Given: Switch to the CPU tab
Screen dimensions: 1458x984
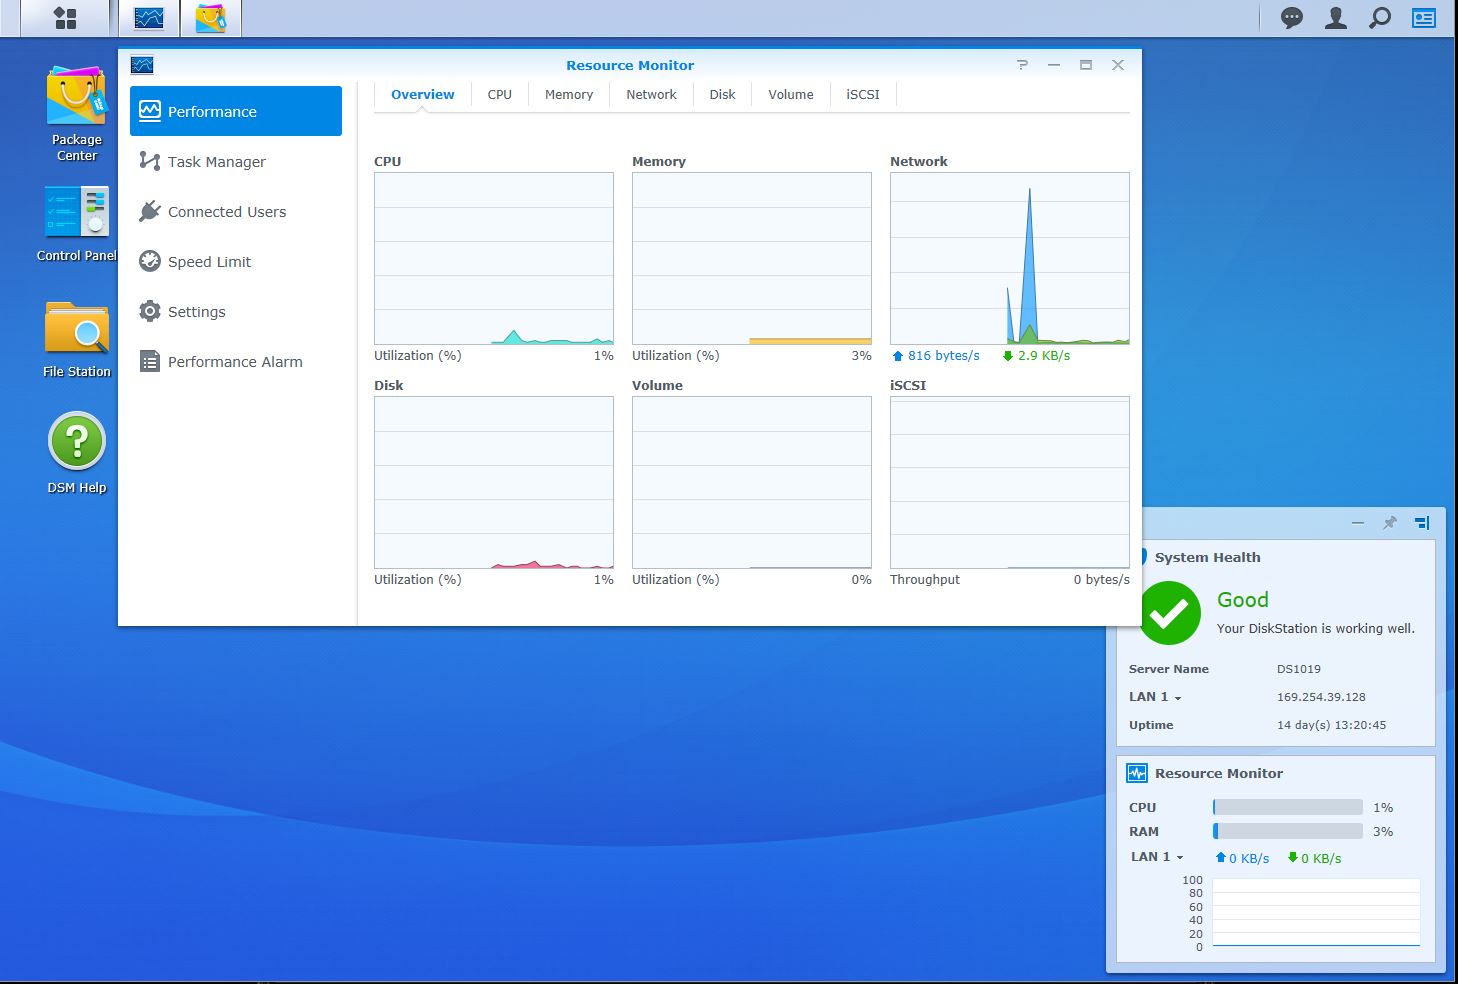Looking at the screenshot, I should pyautogui.click(x=499, y=95).
